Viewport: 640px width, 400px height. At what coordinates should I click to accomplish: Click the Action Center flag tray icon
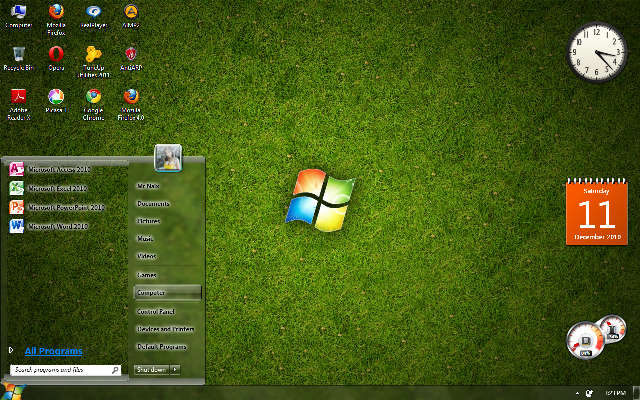(x=589, y=393)
